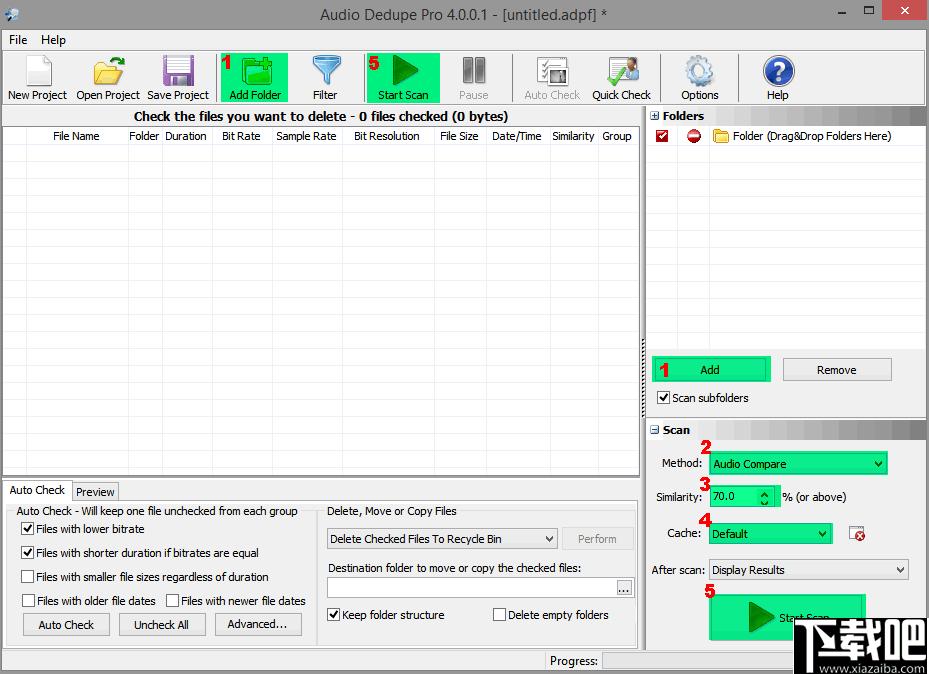This screenshot has height=674, width=929.
Task: Click the Uncheck All button
Action: click(x=161, y=625)
